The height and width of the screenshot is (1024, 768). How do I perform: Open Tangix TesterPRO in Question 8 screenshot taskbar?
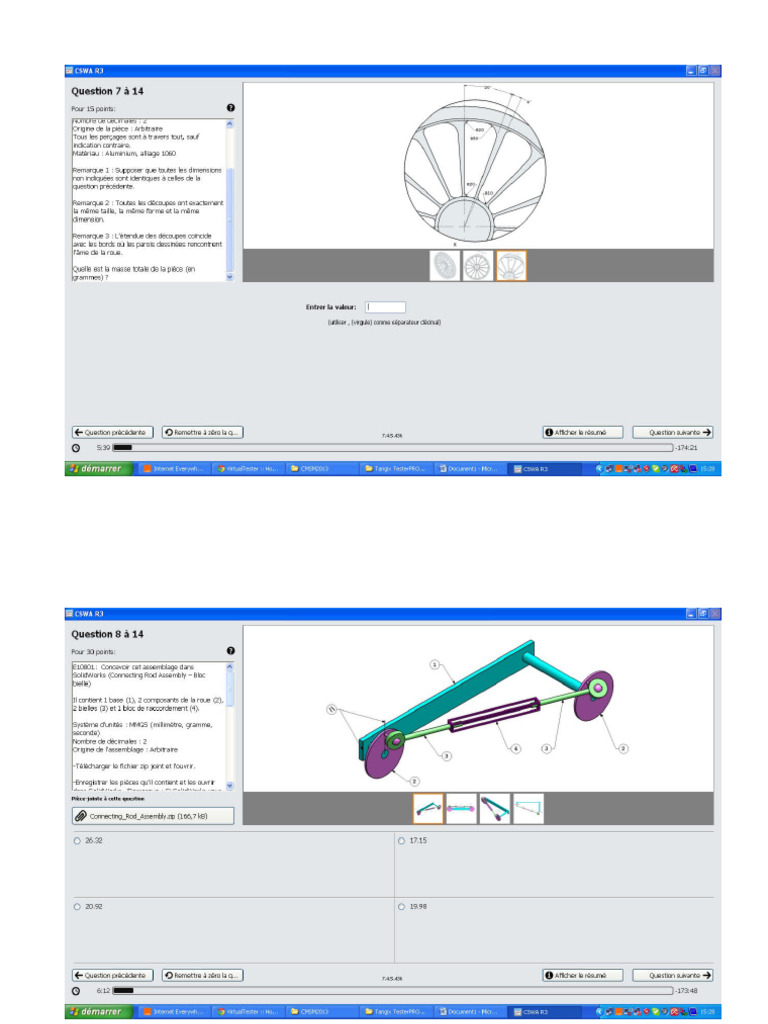pyautogui.click(x=396, y=1012)
